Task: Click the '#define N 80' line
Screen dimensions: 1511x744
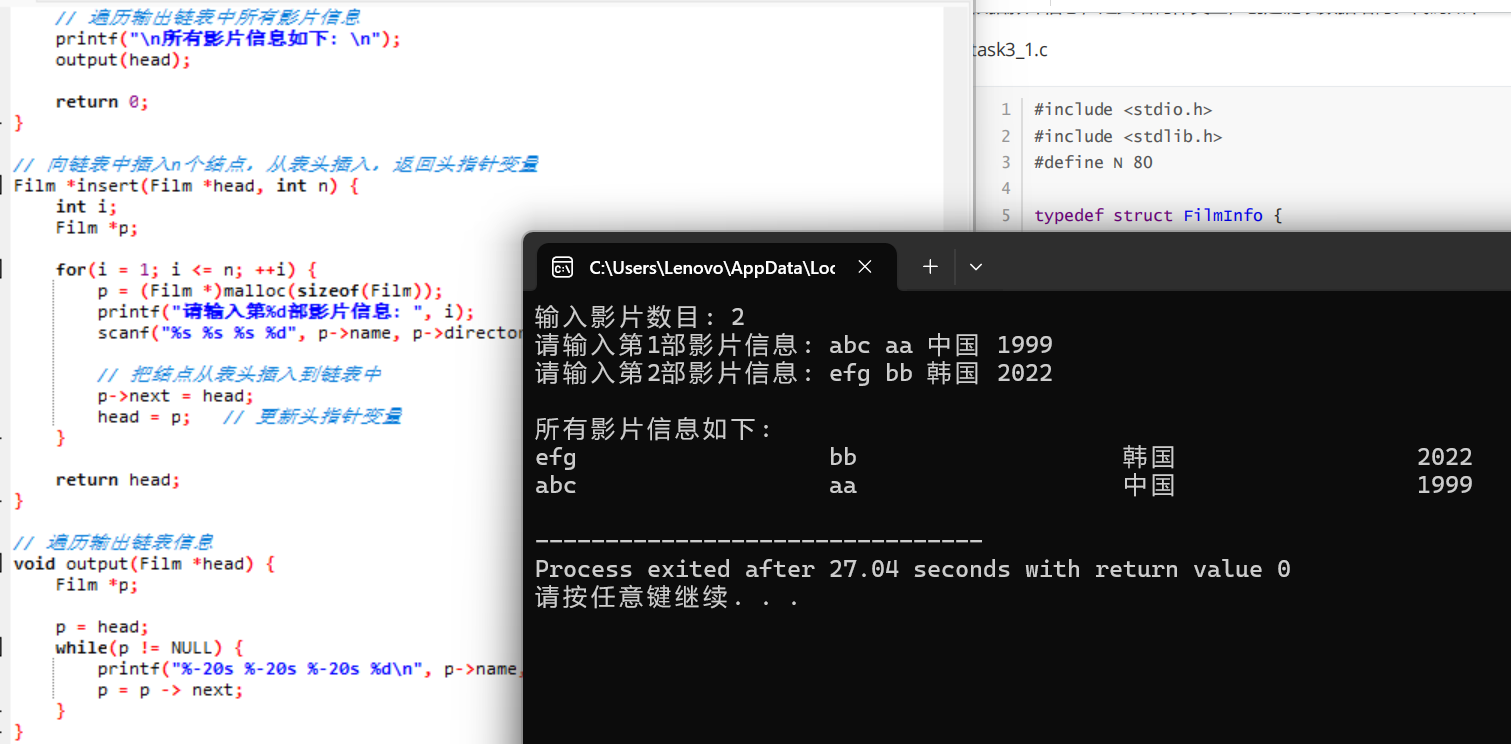Action: click(x=1093, y=162)
